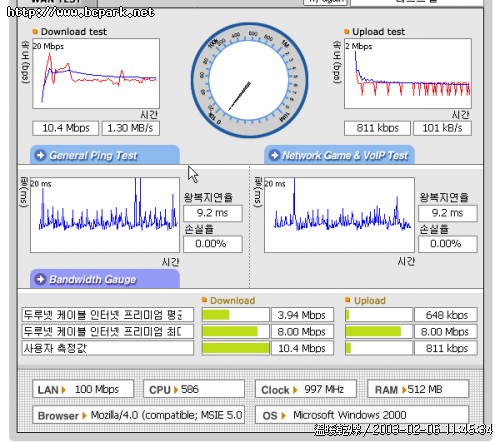The image size is (500, 442).
Task: Click the orange arrow after CPU label
Action: (x=176, y=390)
